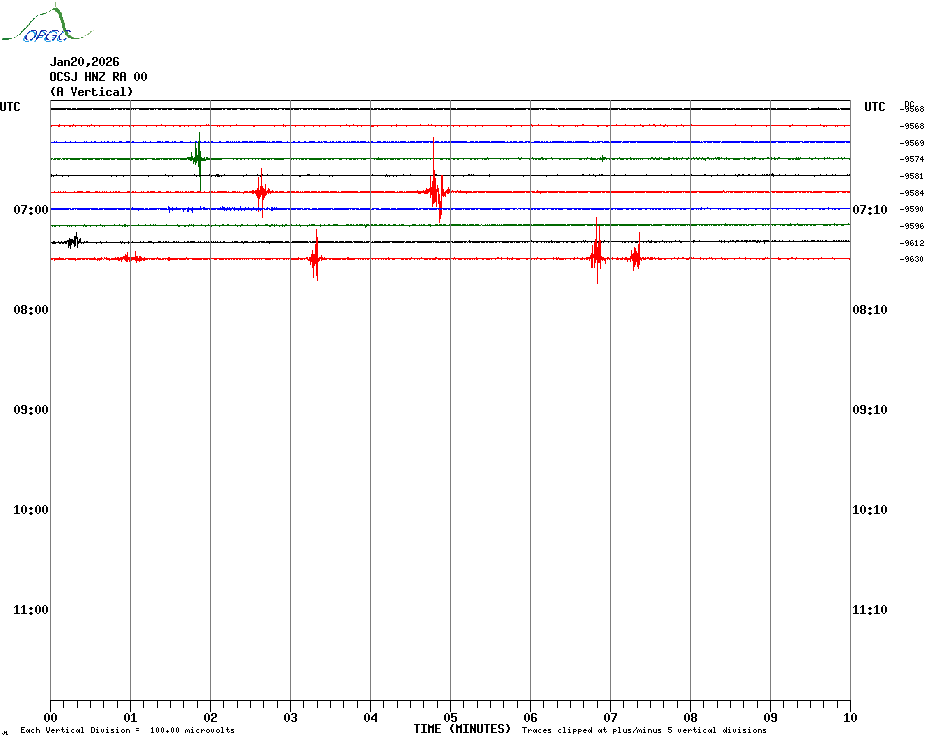This screenshot has height=744, width=930.
Task: Click the (A Vertical) channel label
Action: (91, 92)
